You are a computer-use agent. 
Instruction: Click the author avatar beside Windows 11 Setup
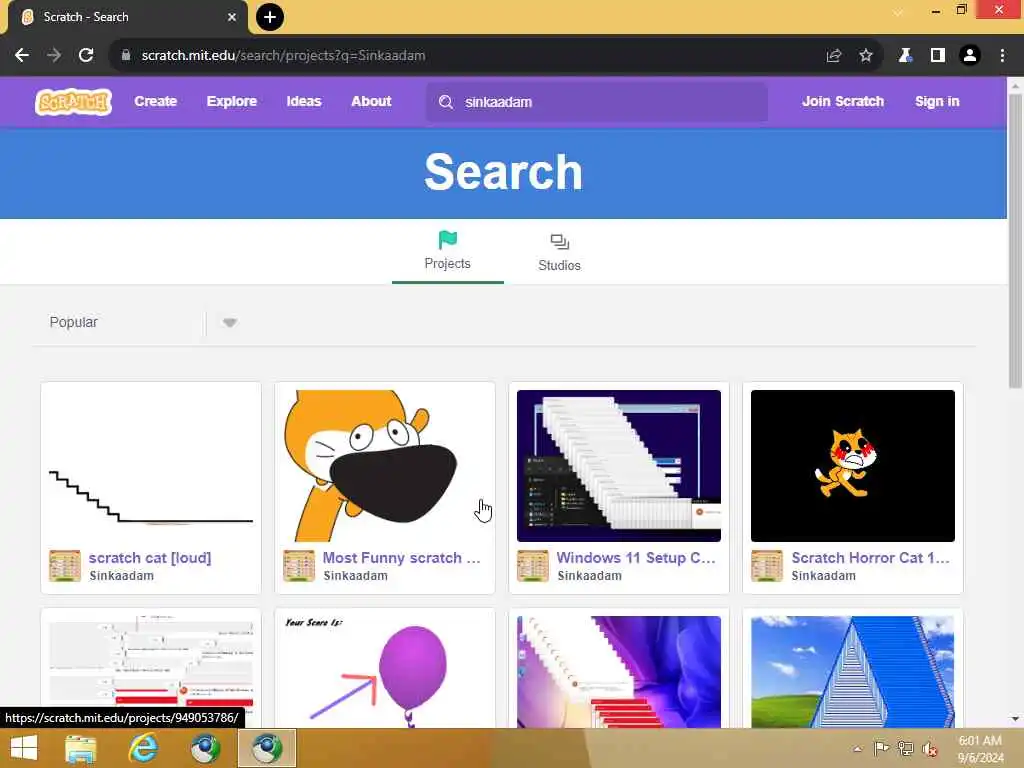(x=533, y=566)
